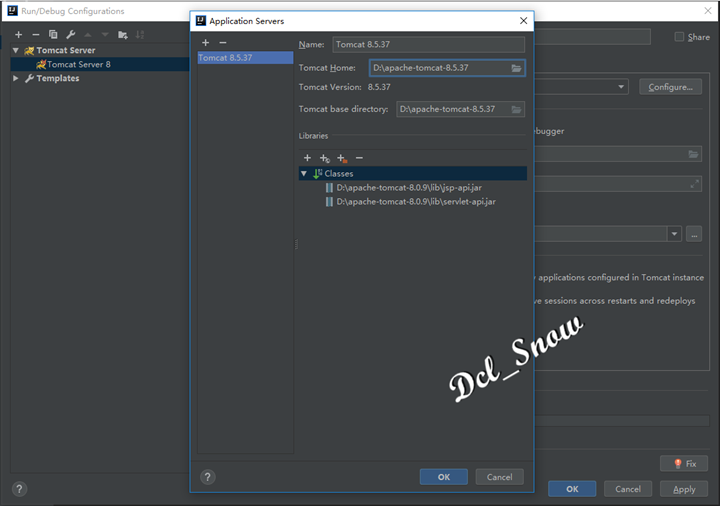Click OK in Run/Debug Configurations window

572,489
